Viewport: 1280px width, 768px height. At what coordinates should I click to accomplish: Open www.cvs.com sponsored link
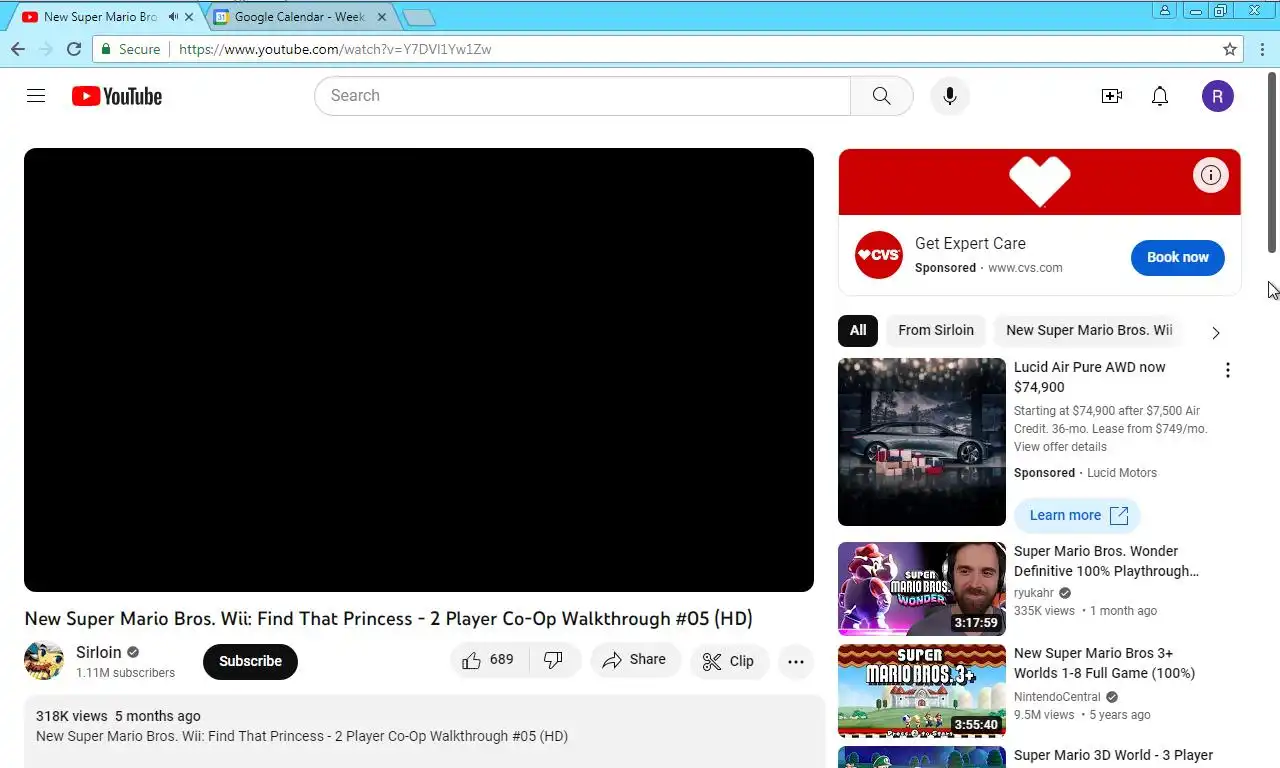(1025, 268)
